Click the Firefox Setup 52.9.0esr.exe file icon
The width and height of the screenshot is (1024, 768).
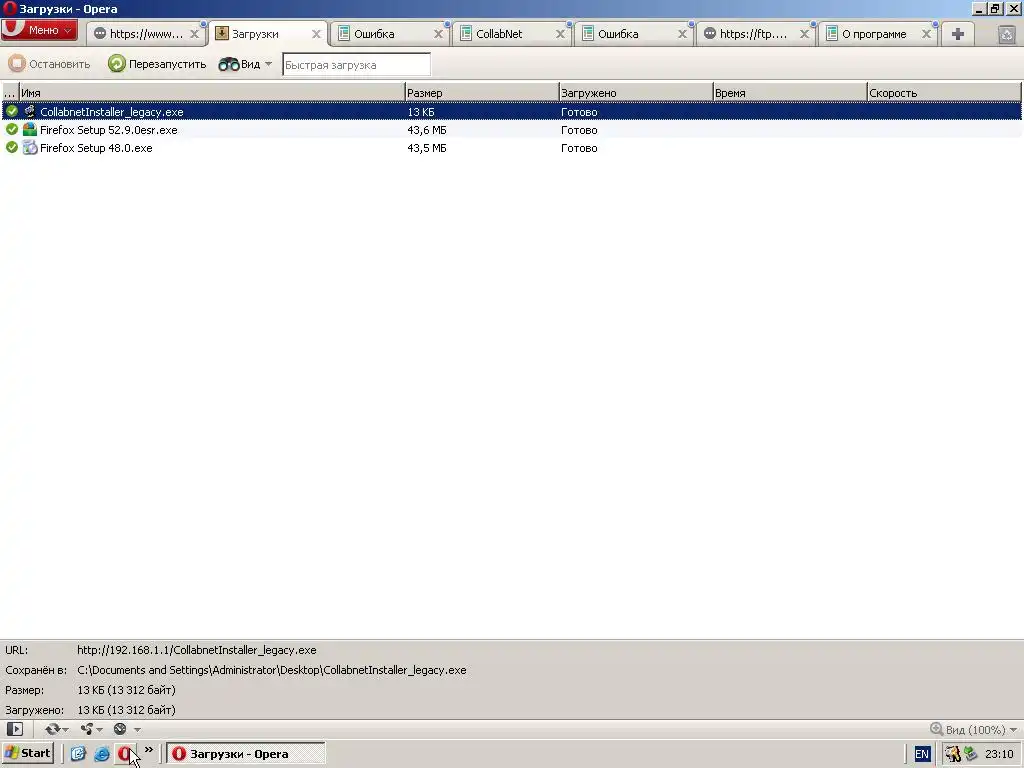(x=29, y=129)
